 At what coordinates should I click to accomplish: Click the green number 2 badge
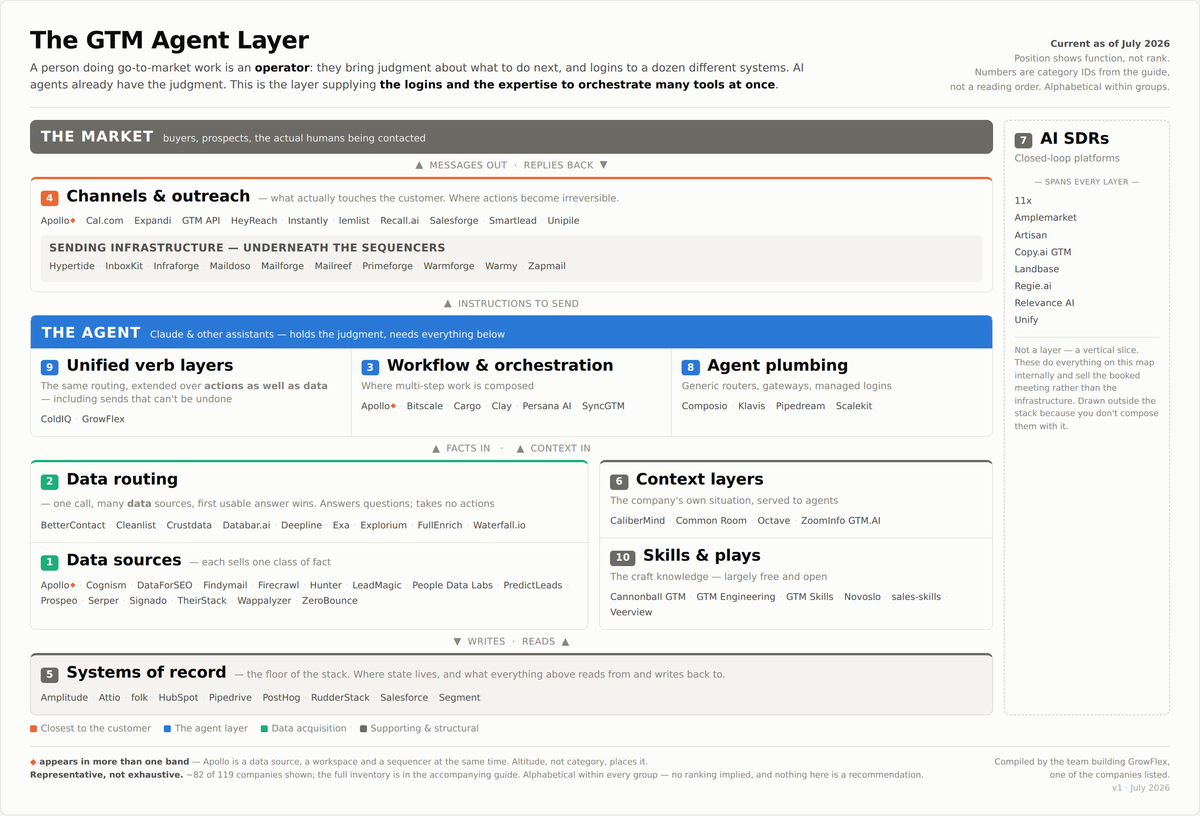point(50,481)
